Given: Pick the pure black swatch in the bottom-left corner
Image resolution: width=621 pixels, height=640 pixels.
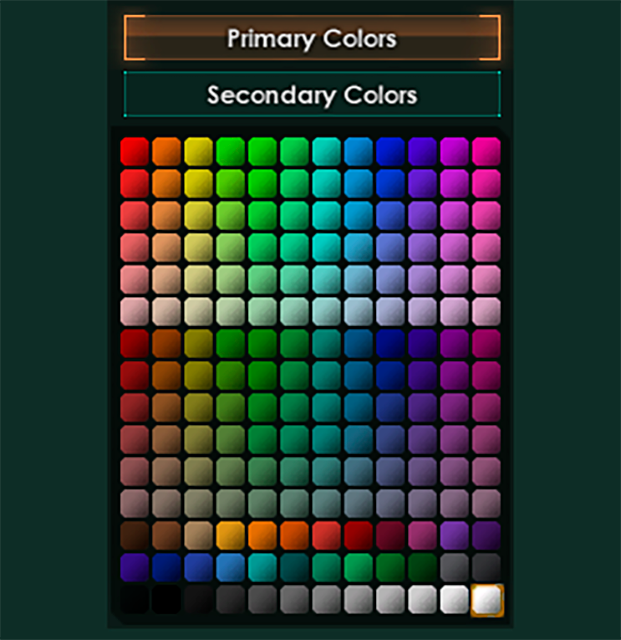Looking at the screenshot, I should (134, 600).
